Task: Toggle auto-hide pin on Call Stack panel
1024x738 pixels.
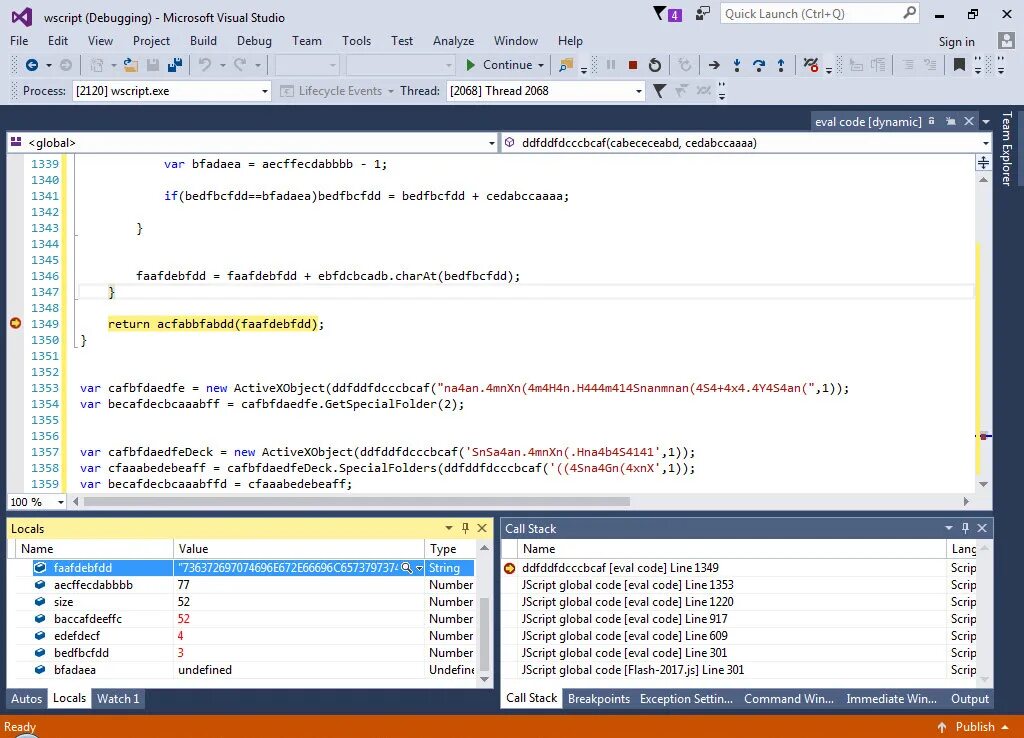Action: click(965, 528)
